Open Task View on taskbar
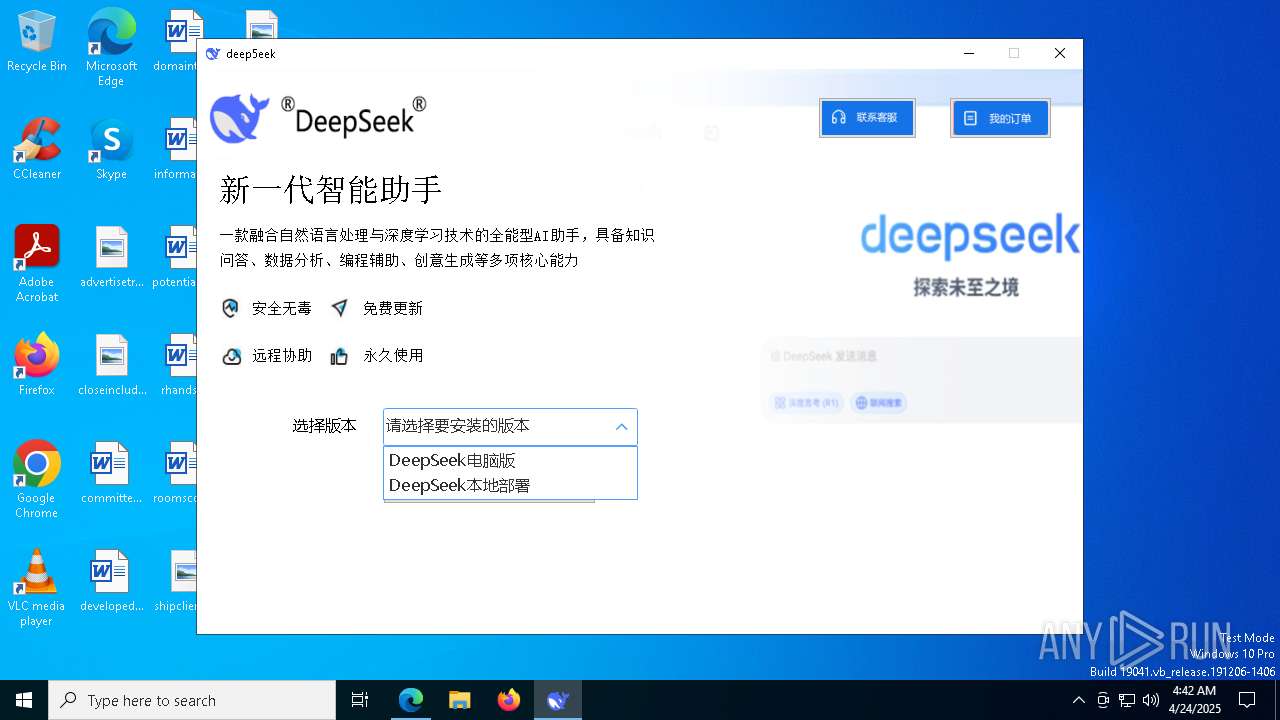Viewport: 1280px width, 720px height. click(360, 700)
